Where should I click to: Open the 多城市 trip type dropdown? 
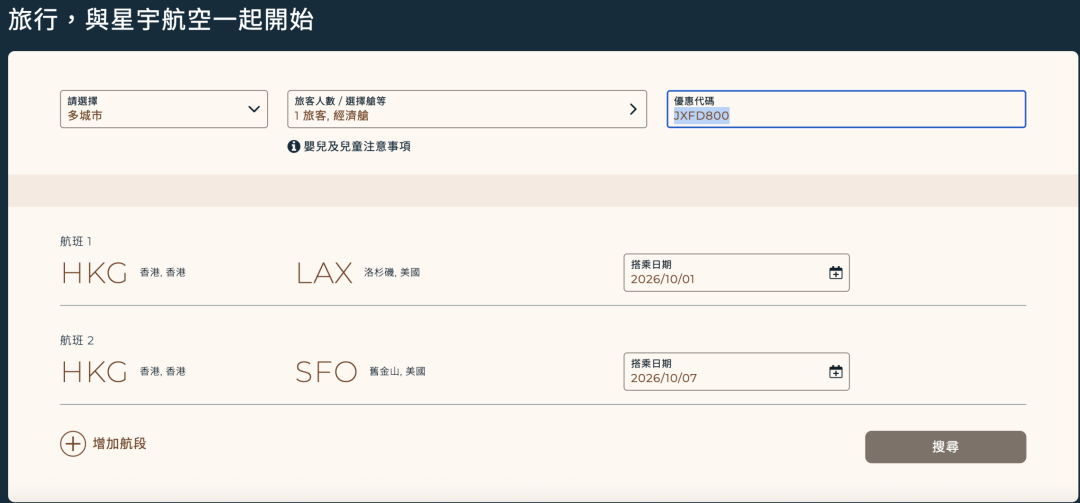pyautogui.click(x=164, y=109)
